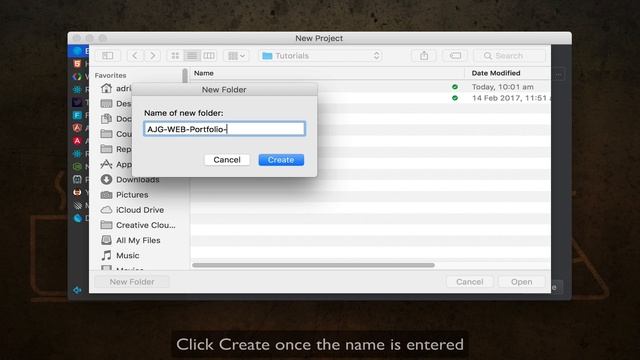Open the Applications favorite
This screenshot has width=640, height=360.
point(116,164)
